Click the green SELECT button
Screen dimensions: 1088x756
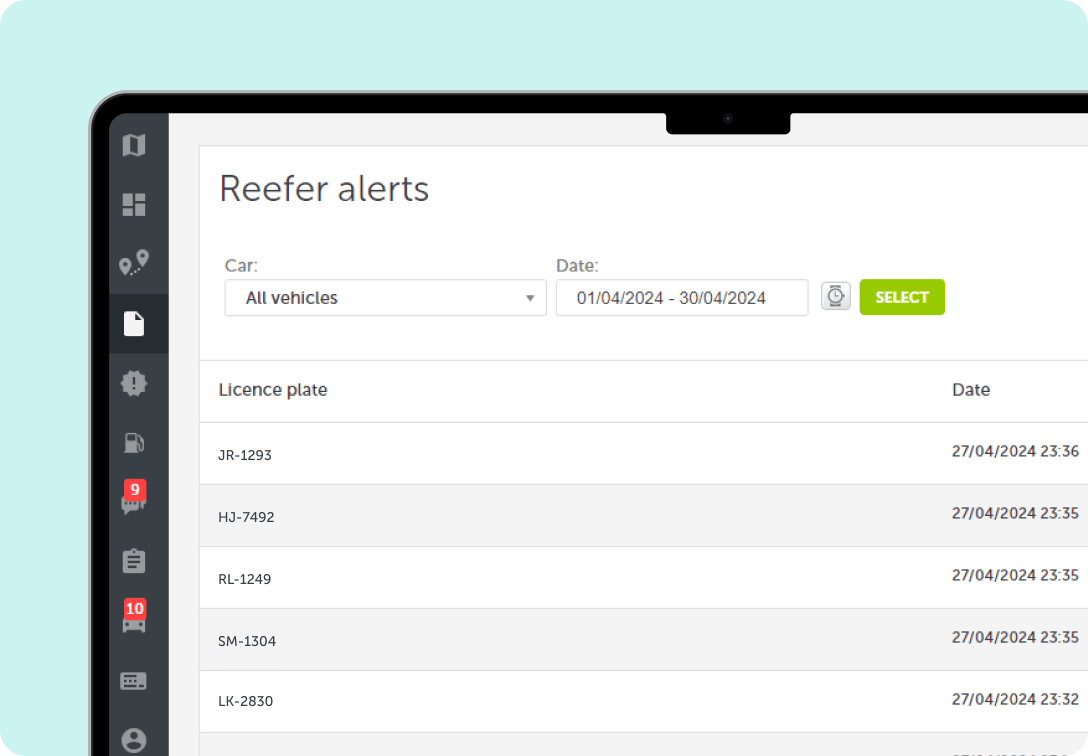tap(902, 298)
